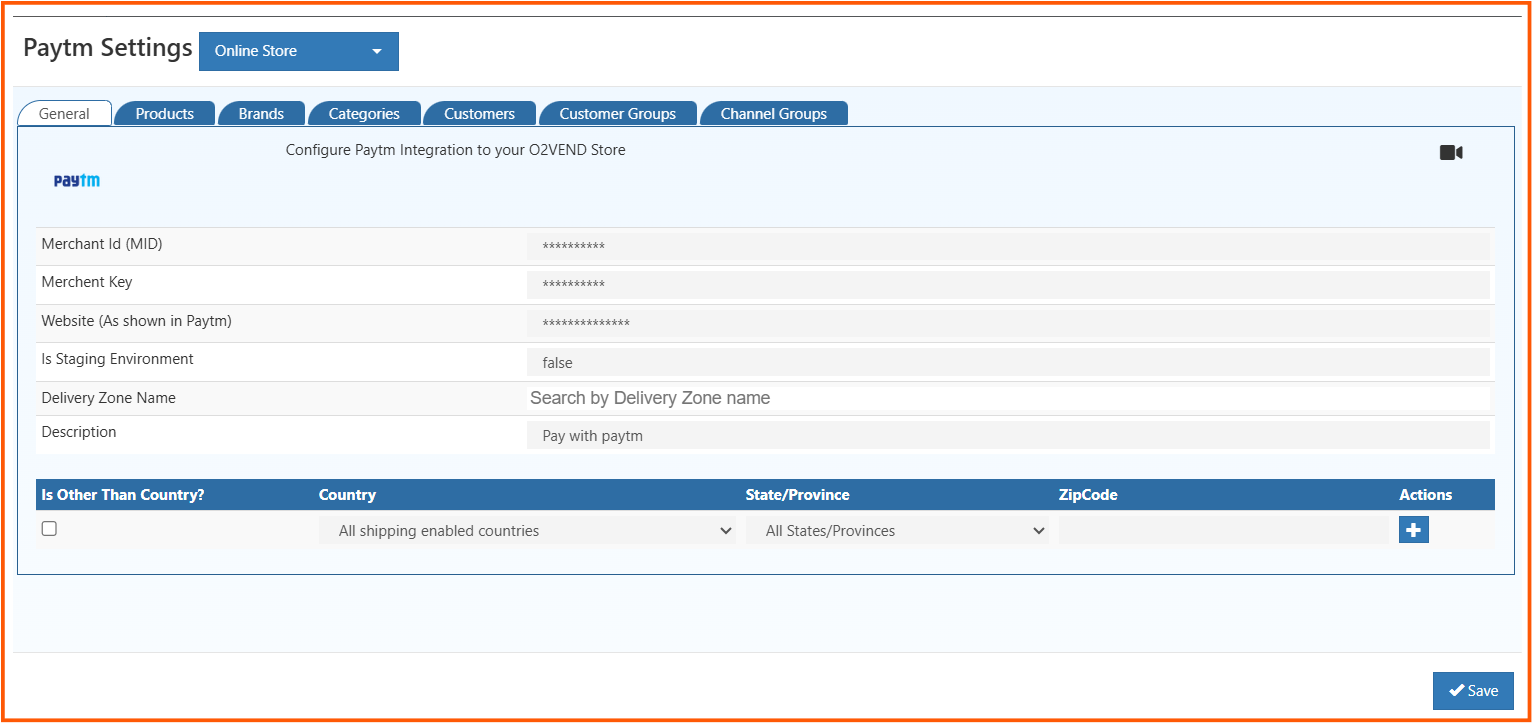Toggle the Is Other Than Country checkbox
This screenshot has height=723, width=1532.
[49, 529]
